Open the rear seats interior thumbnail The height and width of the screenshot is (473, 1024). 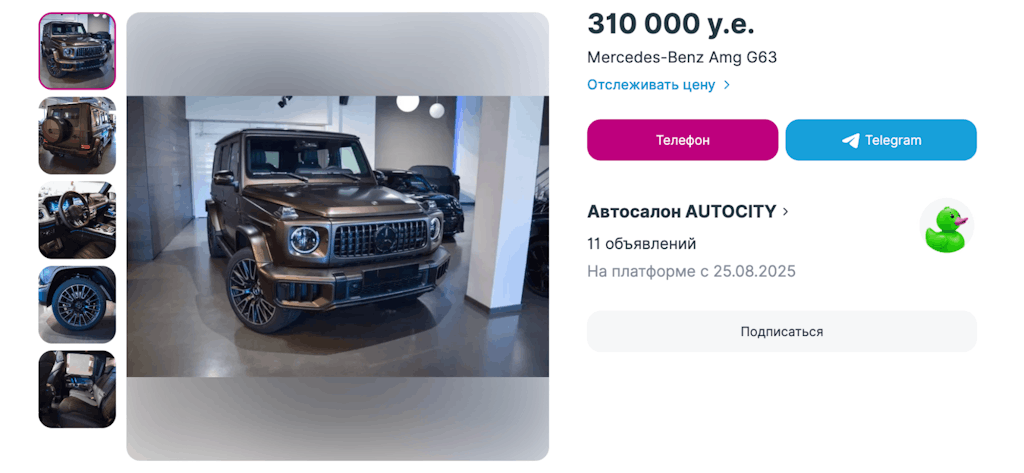tap(77, 389)
